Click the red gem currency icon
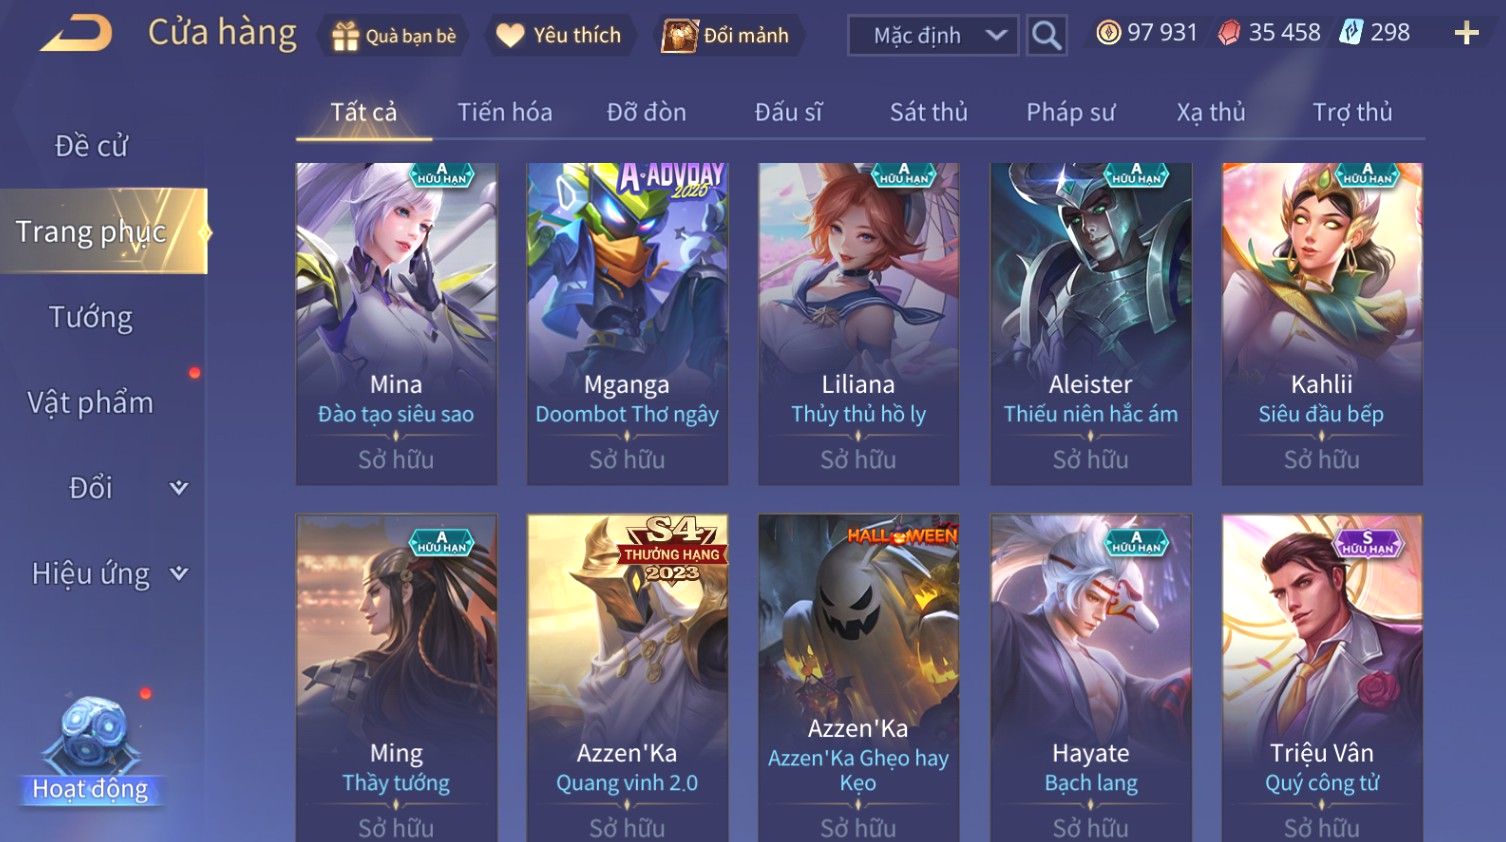The image size is (1506, 842). point(1229,34)
